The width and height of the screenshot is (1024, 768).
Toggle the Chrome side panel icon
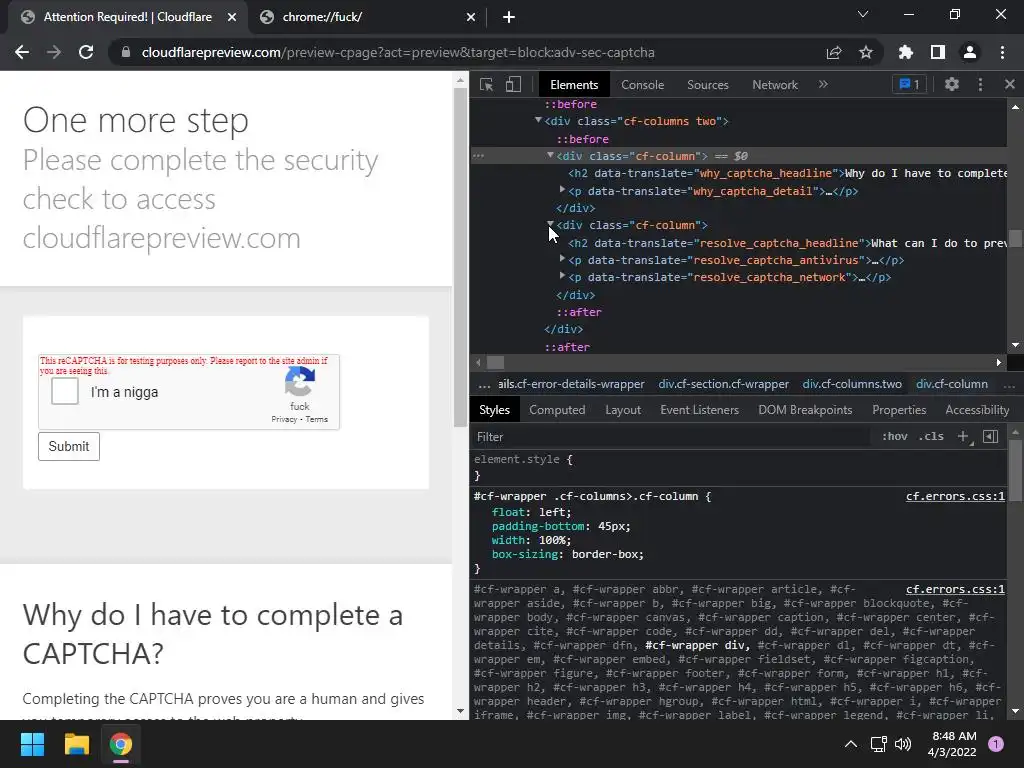(x=938, y=52)
